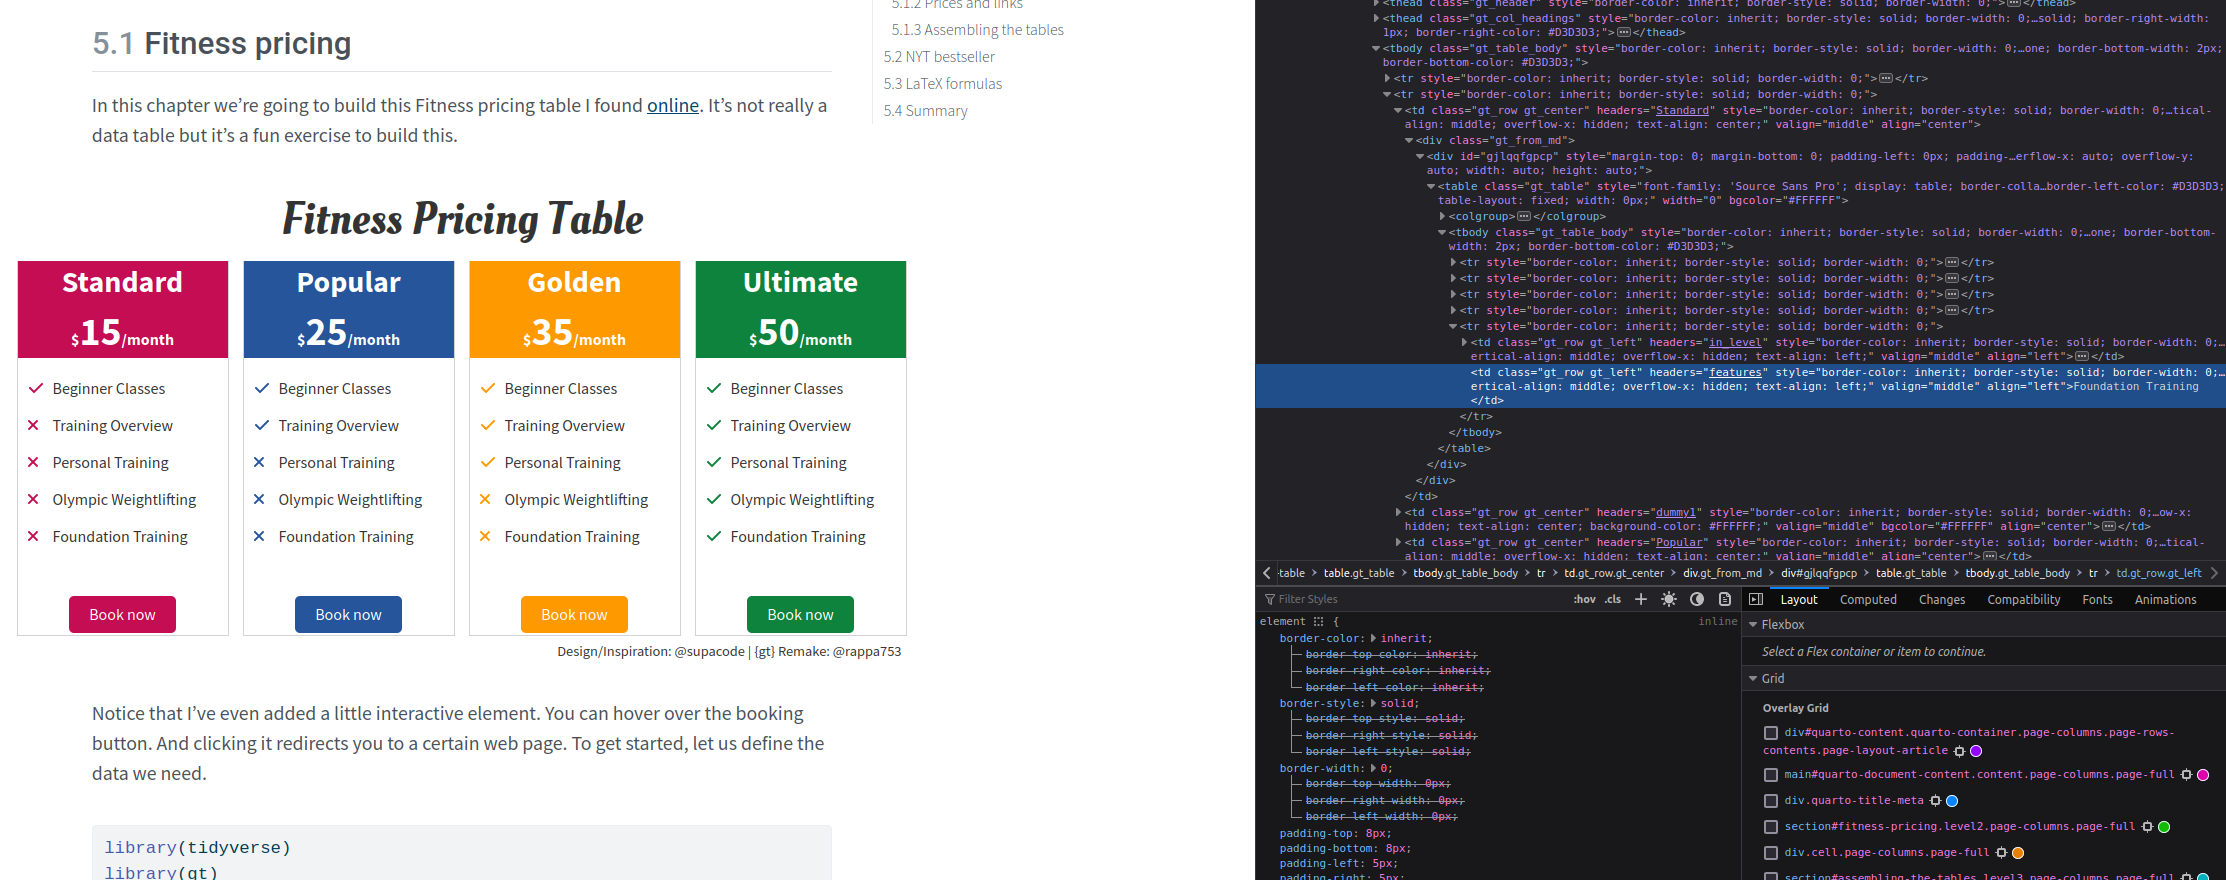Click ellipsis badge in thead gt_col_headings
Image resolution: width=2226 pixels, height=880 pixels.
1624,32
